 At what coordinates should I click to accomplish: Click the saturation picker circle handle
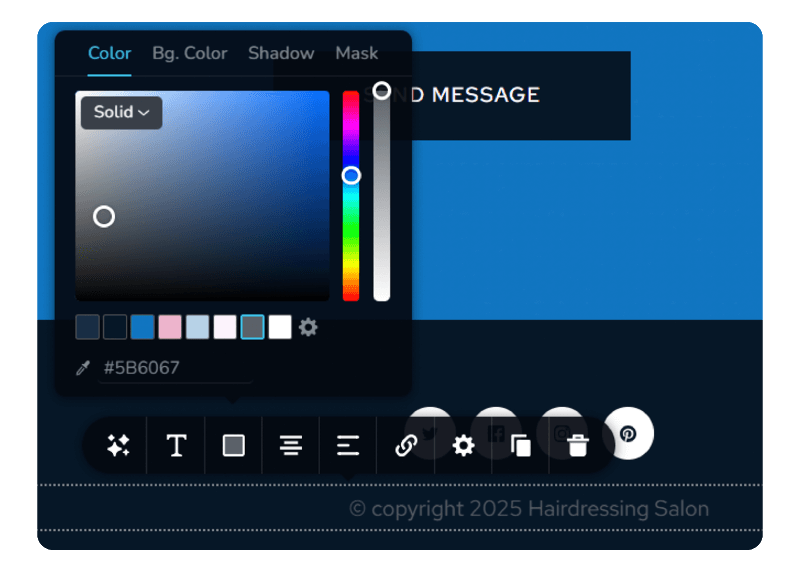click(104, 217)
